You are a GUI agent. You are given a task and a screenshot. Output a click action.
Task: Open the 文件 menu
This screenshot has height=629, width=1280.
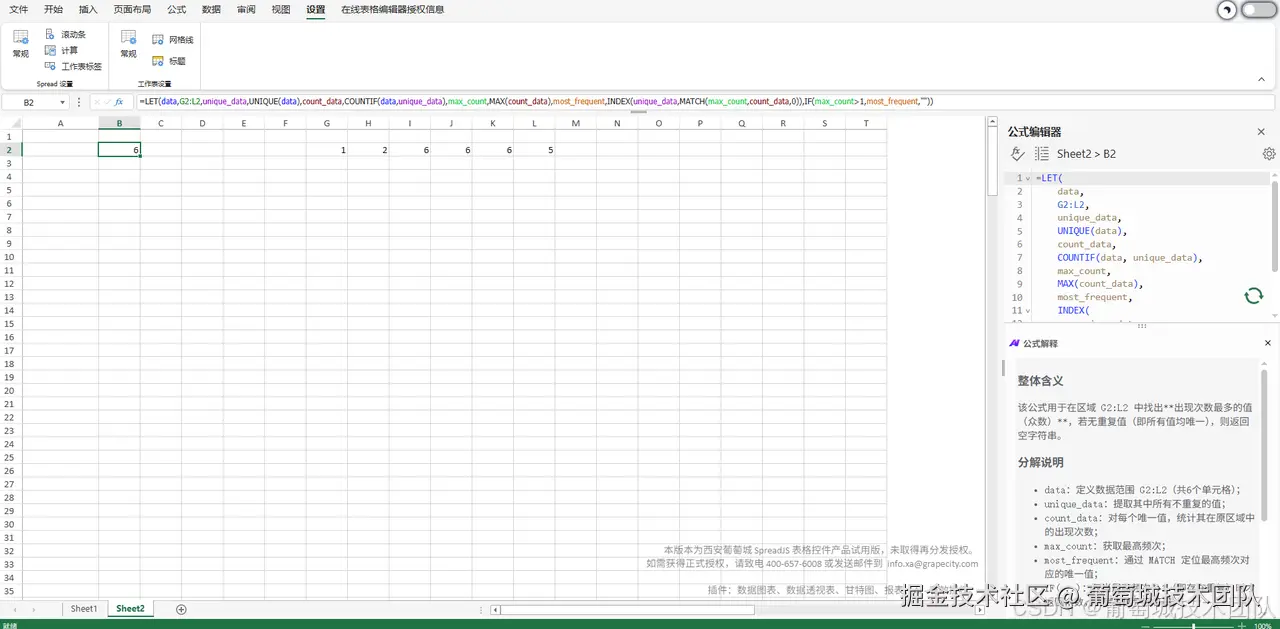point(19,9)
